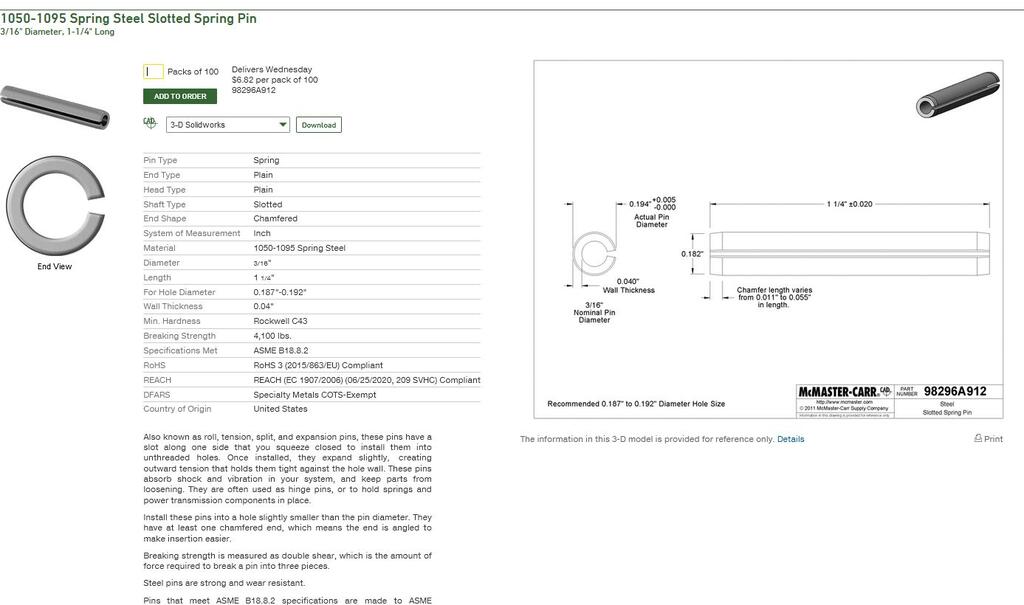1024x605 pixels.
Task: Select the part number 98296A912 under price
Action: tap(253, 90)
